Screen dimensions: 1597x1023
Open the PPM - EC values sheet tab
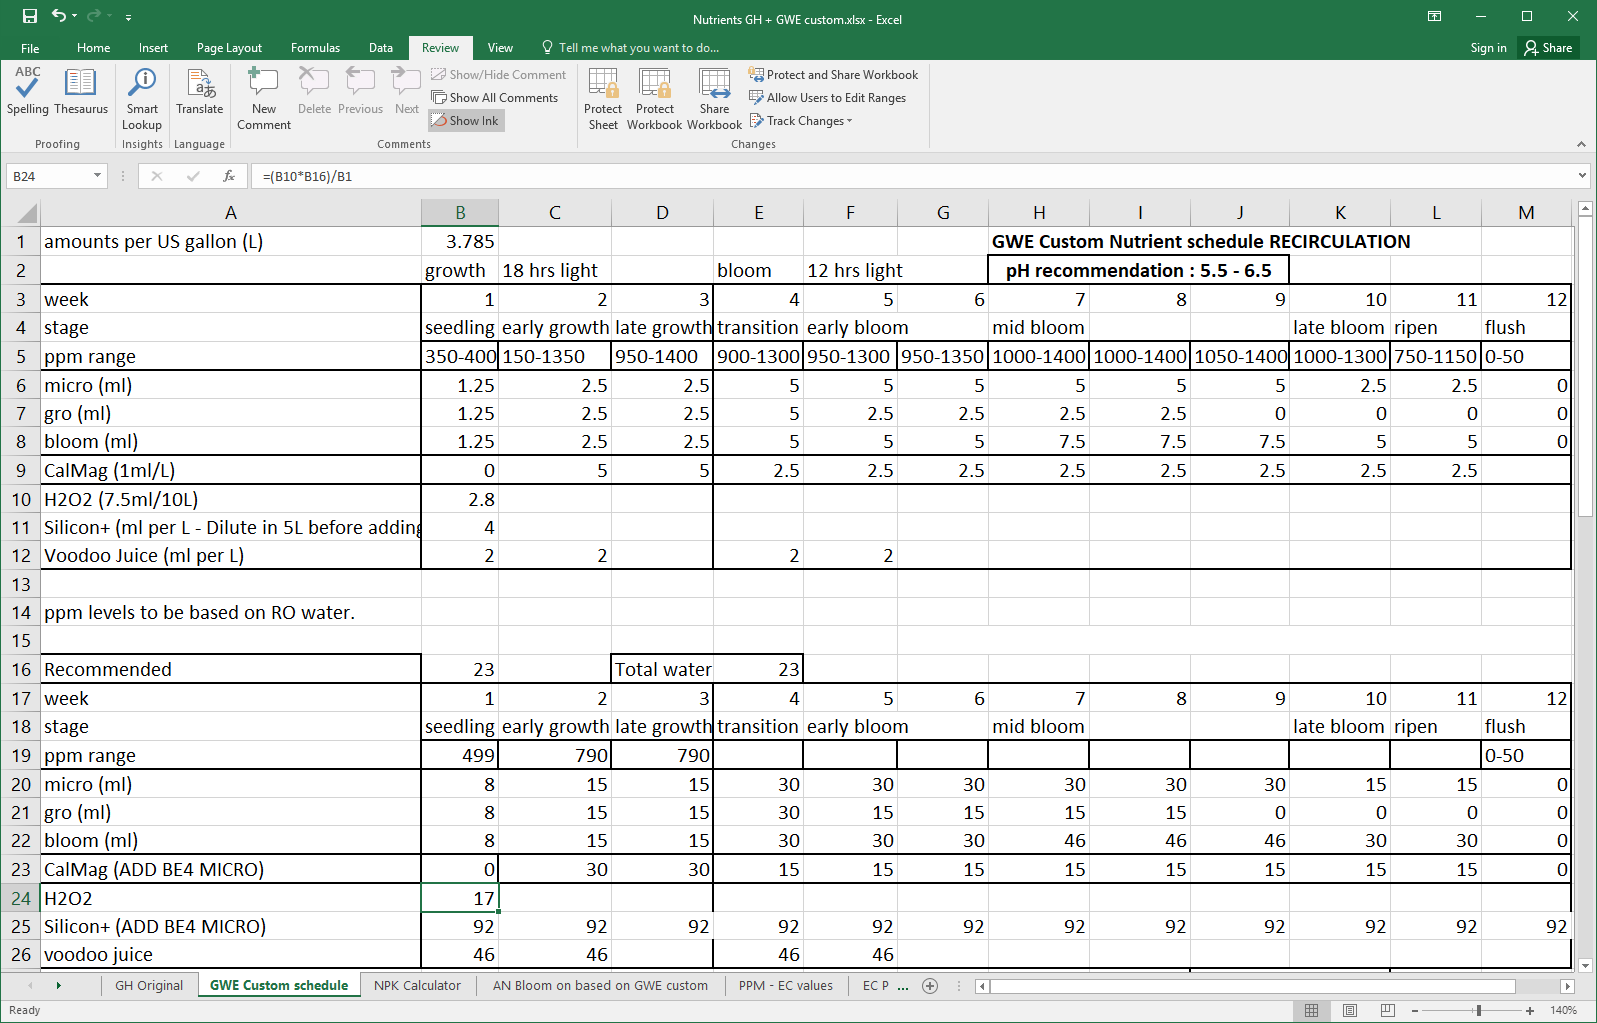point(785,986)
